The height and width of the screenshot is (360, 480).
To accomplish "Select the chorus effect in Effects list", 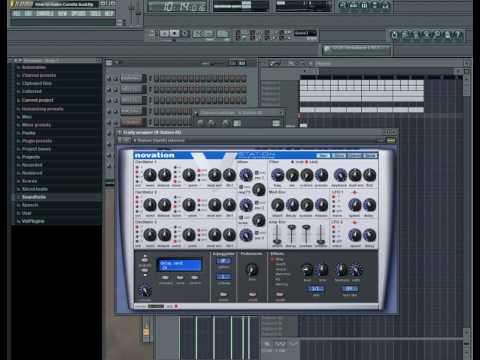I will coord(280,269).
